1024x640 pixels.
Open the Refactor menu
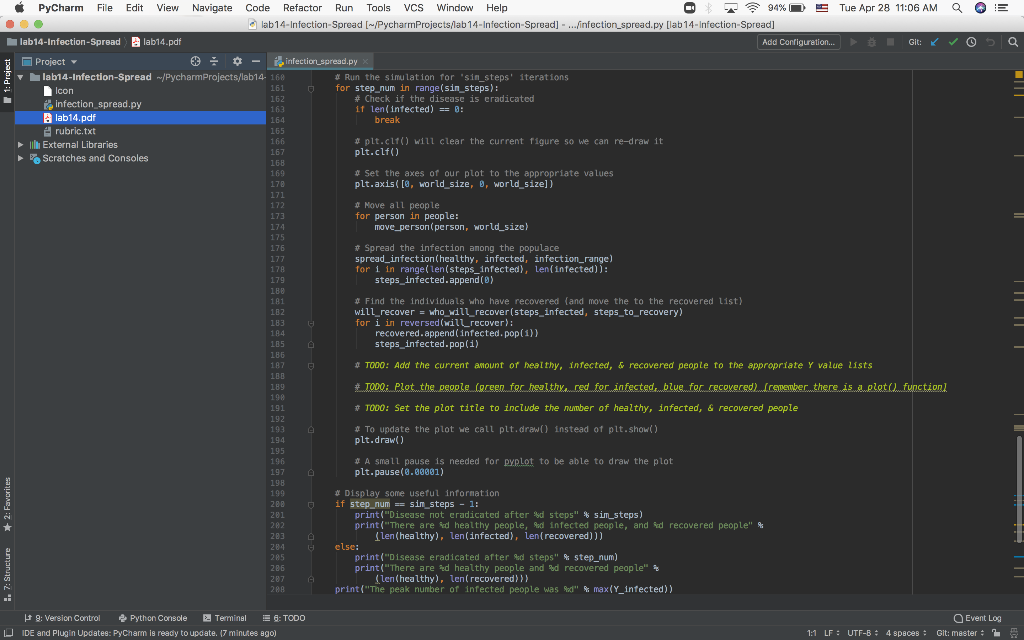302,8
